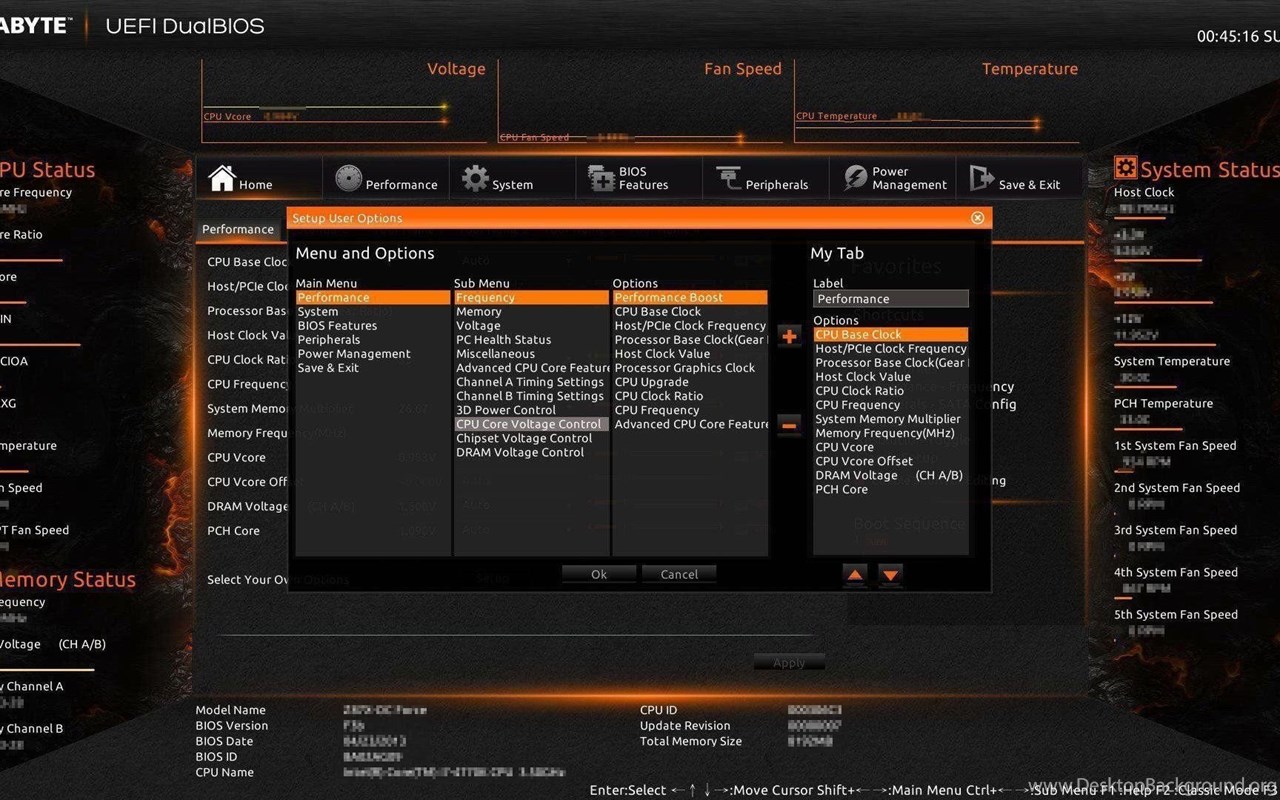Move selected option down with arrow
Screen dimensions: 1280x800
tap(890, 574)
